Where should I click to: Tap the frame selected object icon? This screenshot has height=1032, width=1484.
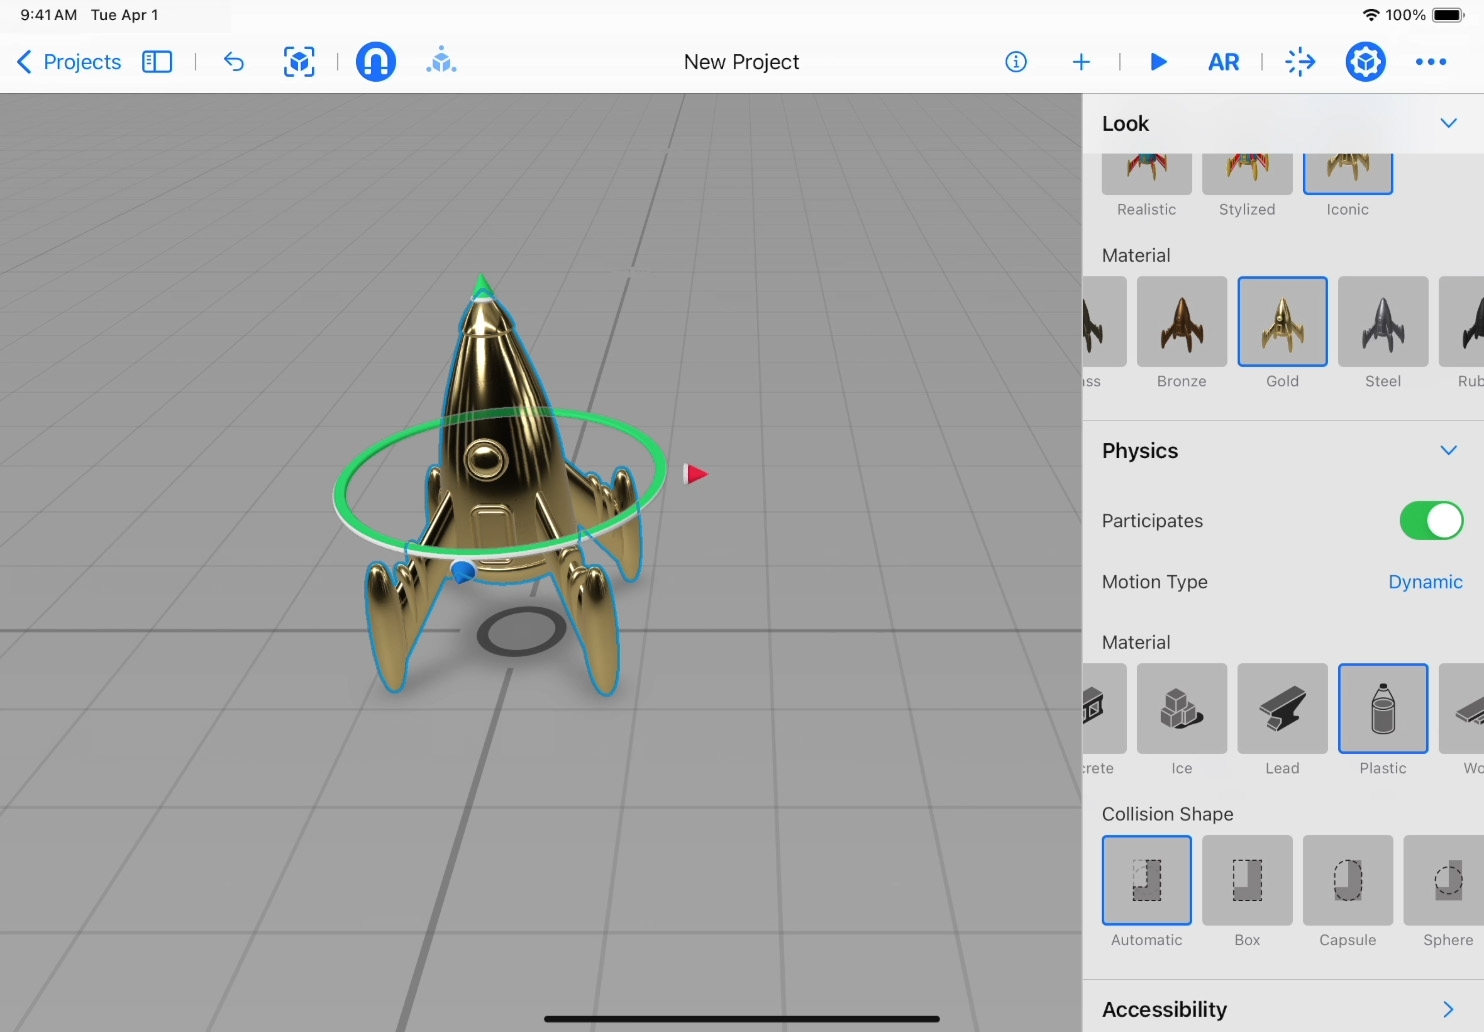pos(299,62)
